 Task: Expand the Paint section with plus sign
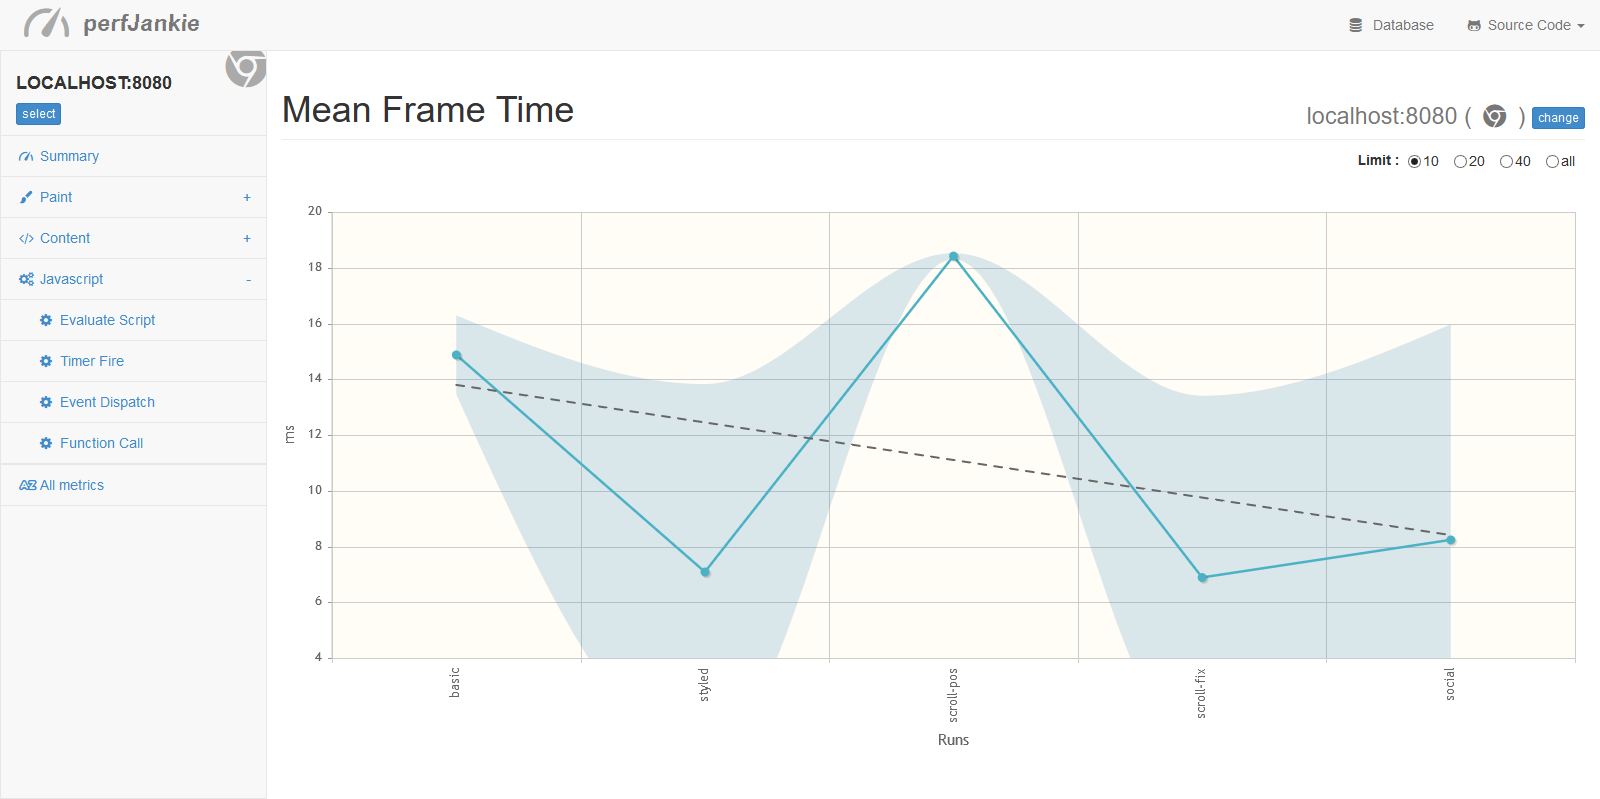(247, 197)
